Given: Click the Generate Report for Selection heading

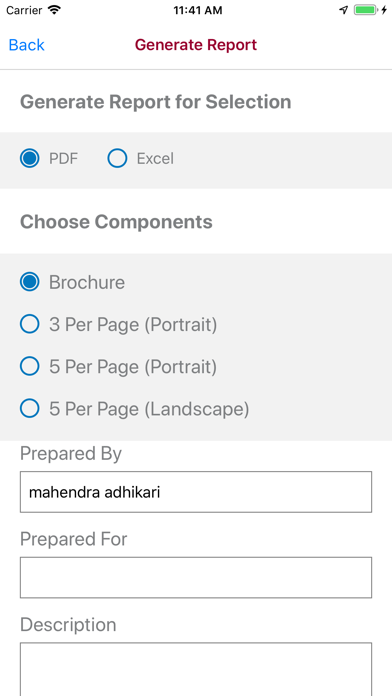Looking at the screenshot, I should coord(156,102).
